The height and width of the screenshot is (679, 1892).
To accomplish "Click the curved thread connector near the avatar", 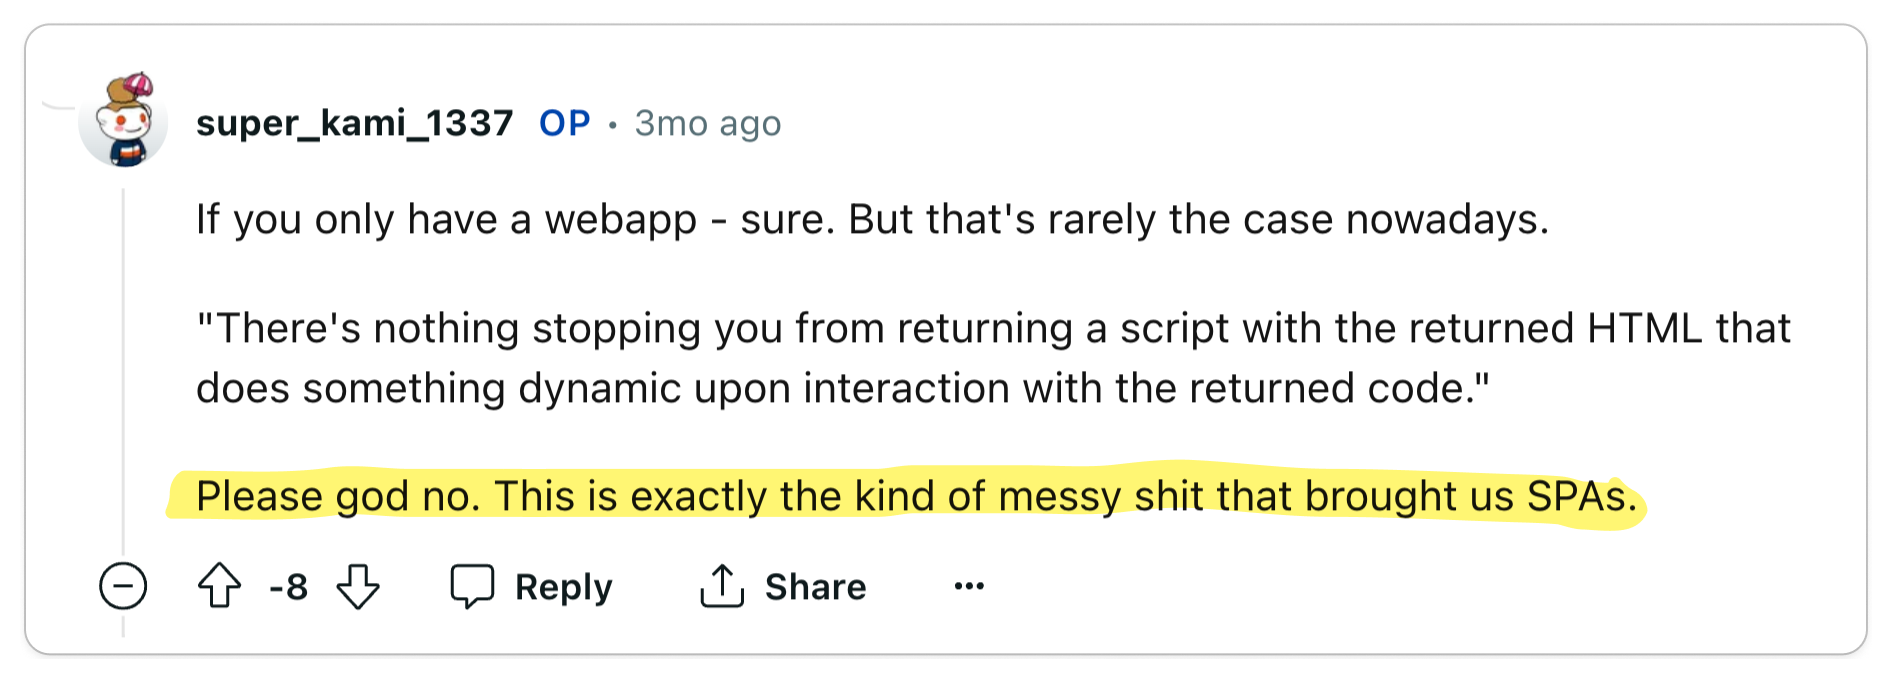I will pos(60,104).
